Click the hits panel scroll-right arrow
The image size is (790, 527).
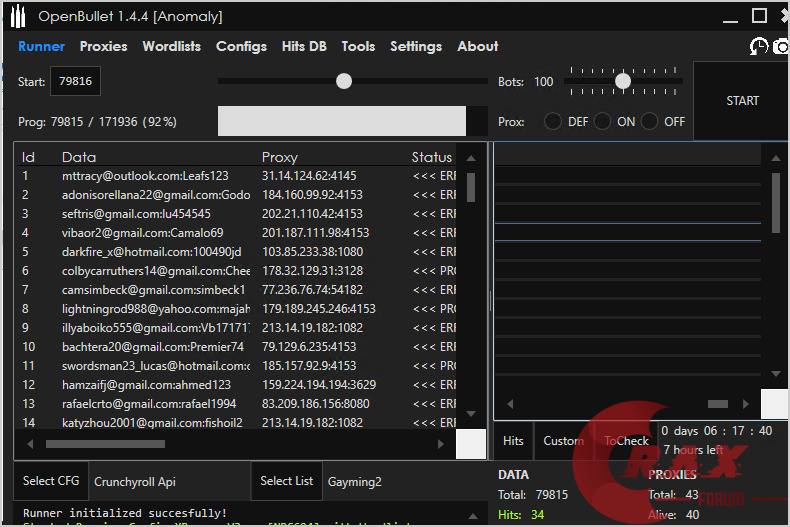point(746,404)
